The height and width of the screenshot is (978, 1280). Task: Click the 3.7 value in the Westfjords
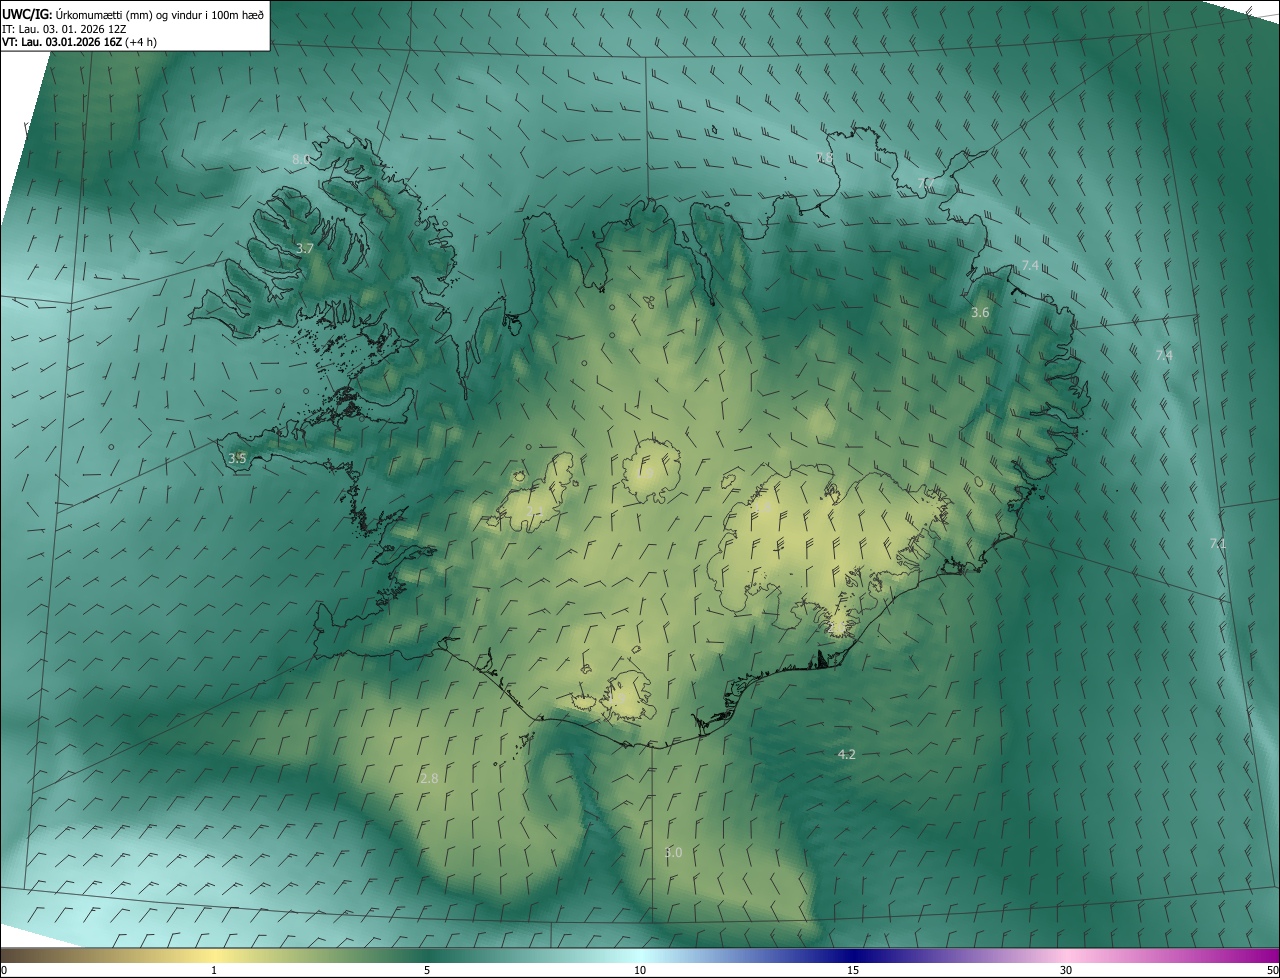[306, 248]
